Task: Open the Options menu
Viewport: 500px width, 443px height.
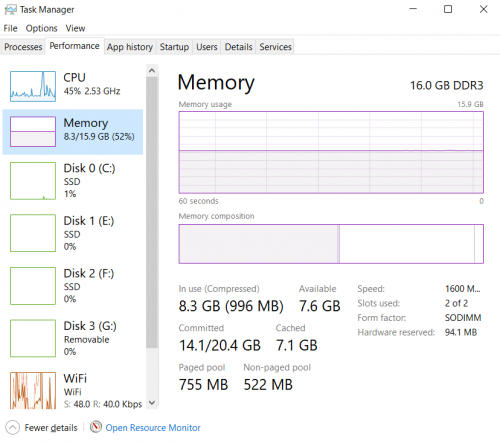Action: point(41,28)
